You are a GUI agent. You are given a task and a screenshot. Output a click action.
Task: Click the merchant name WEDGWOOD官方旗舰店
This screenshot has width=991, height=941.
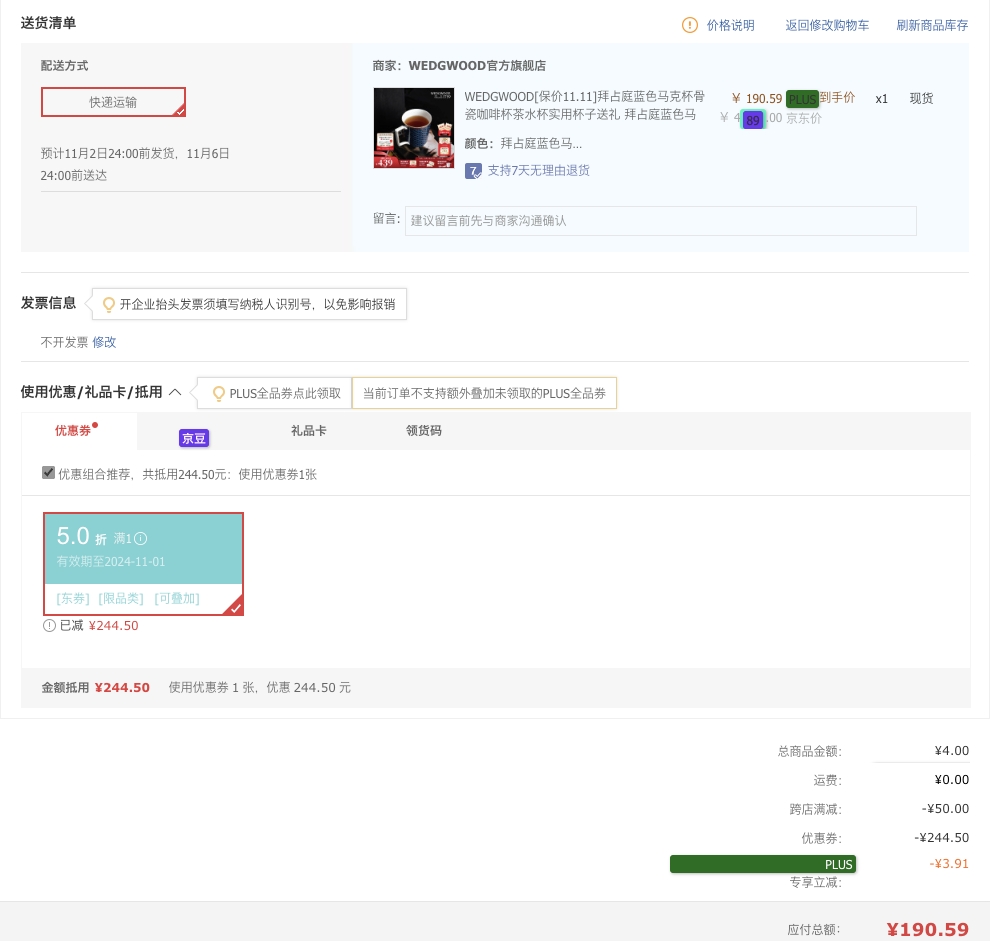coord(477,66)
